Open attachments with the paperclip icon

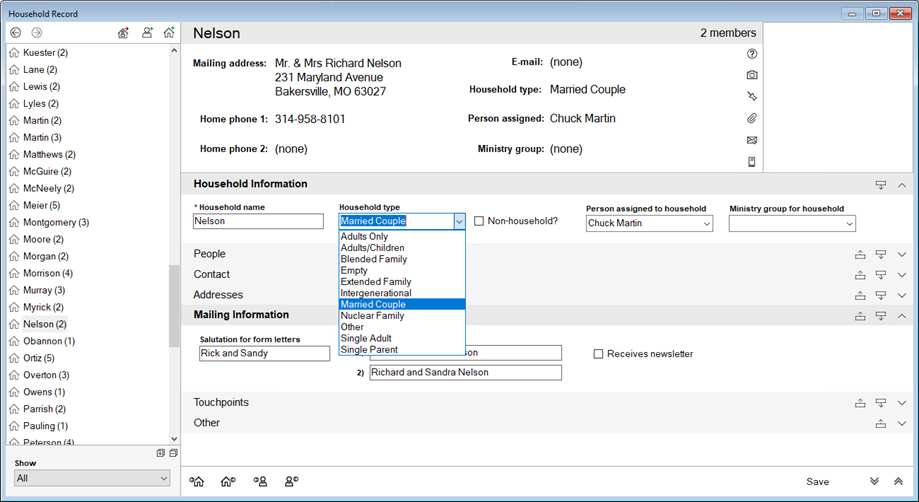pyautogui.click(x=752, y=118)
